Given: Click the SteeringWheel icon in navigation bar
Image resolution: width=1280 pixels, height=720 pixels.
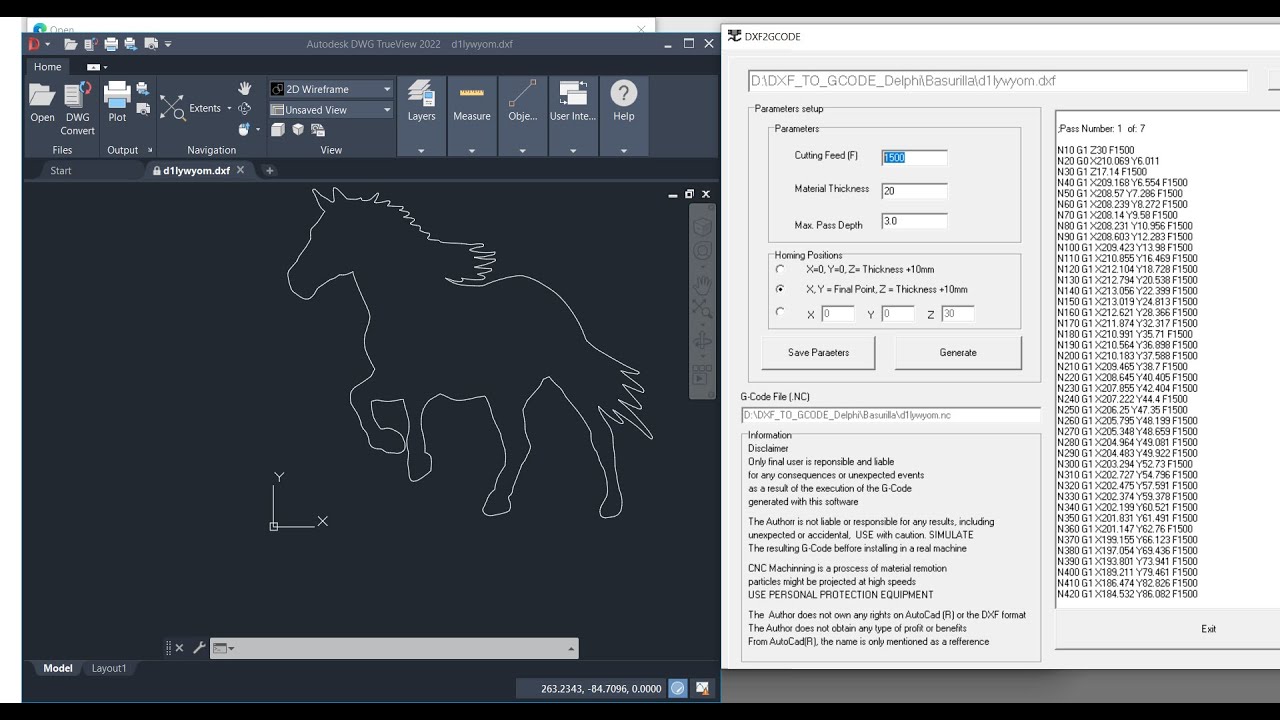Looking at the screenshot, I should click(x=703, y=250).
